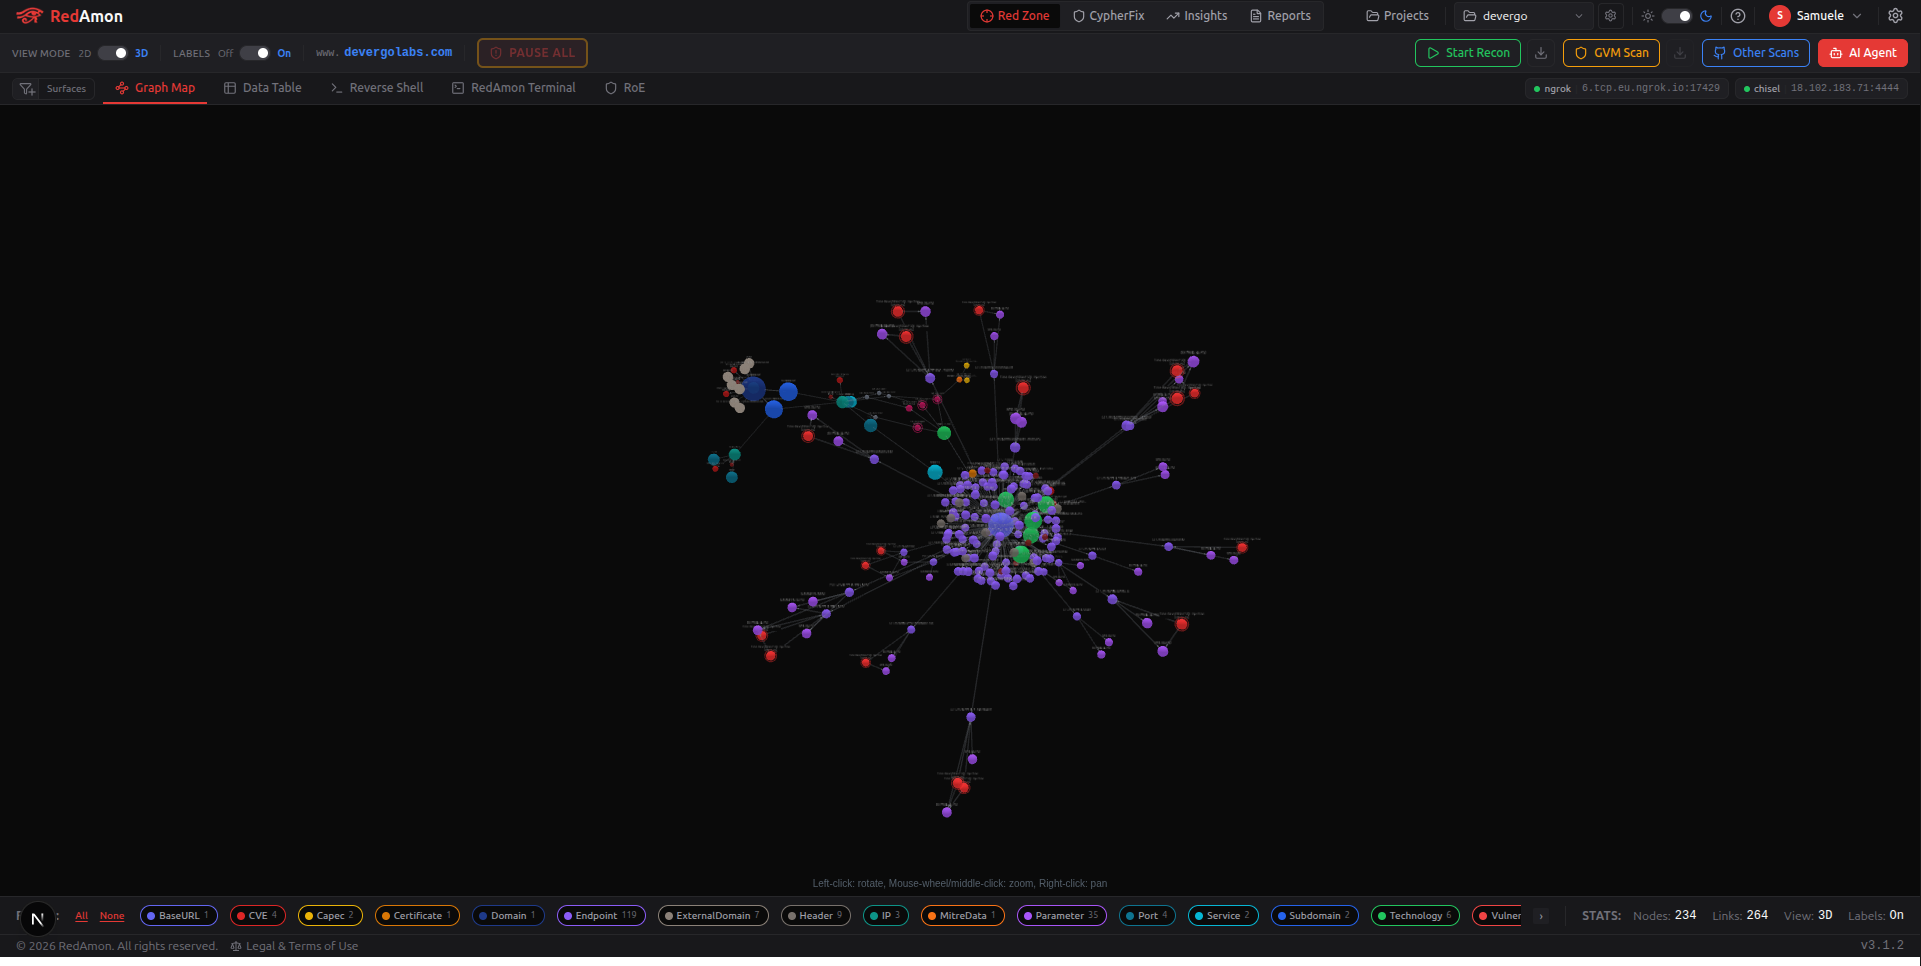Toggle the Certificate node type filter
The width and height of the screenshot is (1921, 966).
(x=417, y=916)
